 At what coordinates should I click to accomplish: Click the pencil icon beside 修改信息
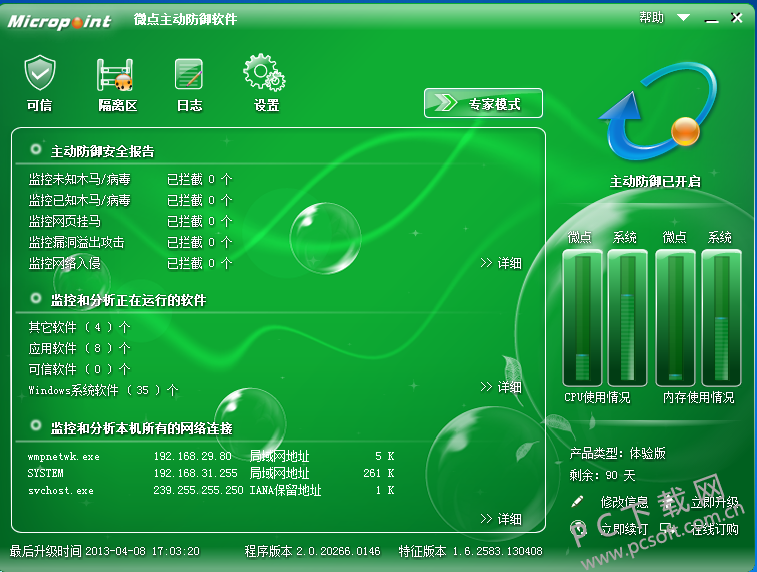577,502
